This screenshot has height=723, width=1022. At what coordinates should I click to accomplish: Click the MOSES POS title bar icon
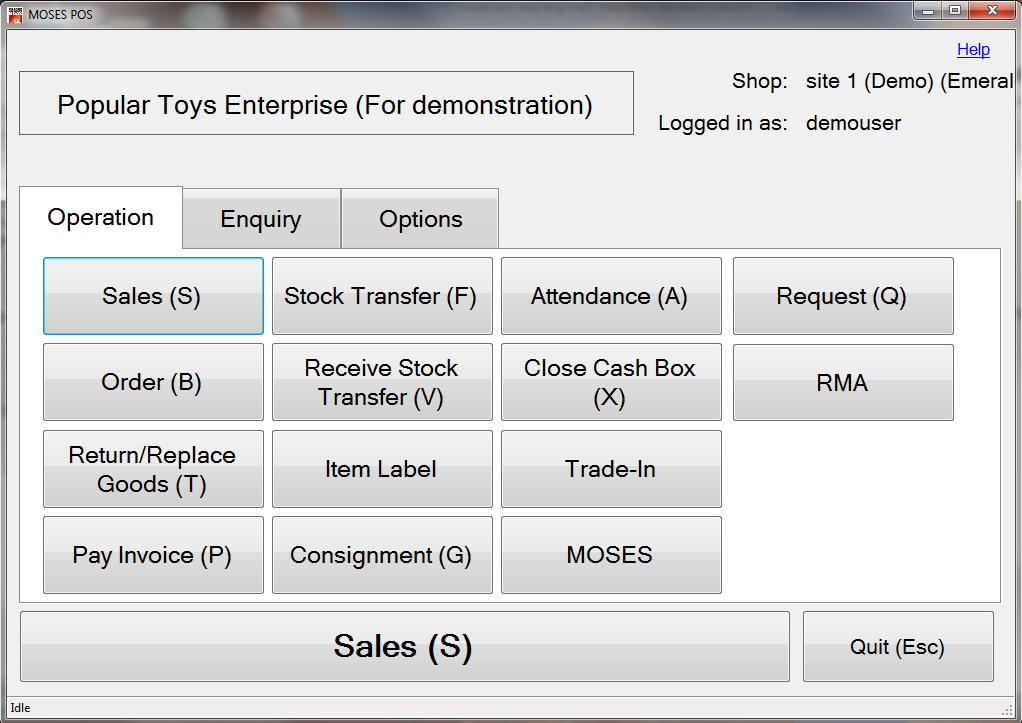tap(14, 14)
